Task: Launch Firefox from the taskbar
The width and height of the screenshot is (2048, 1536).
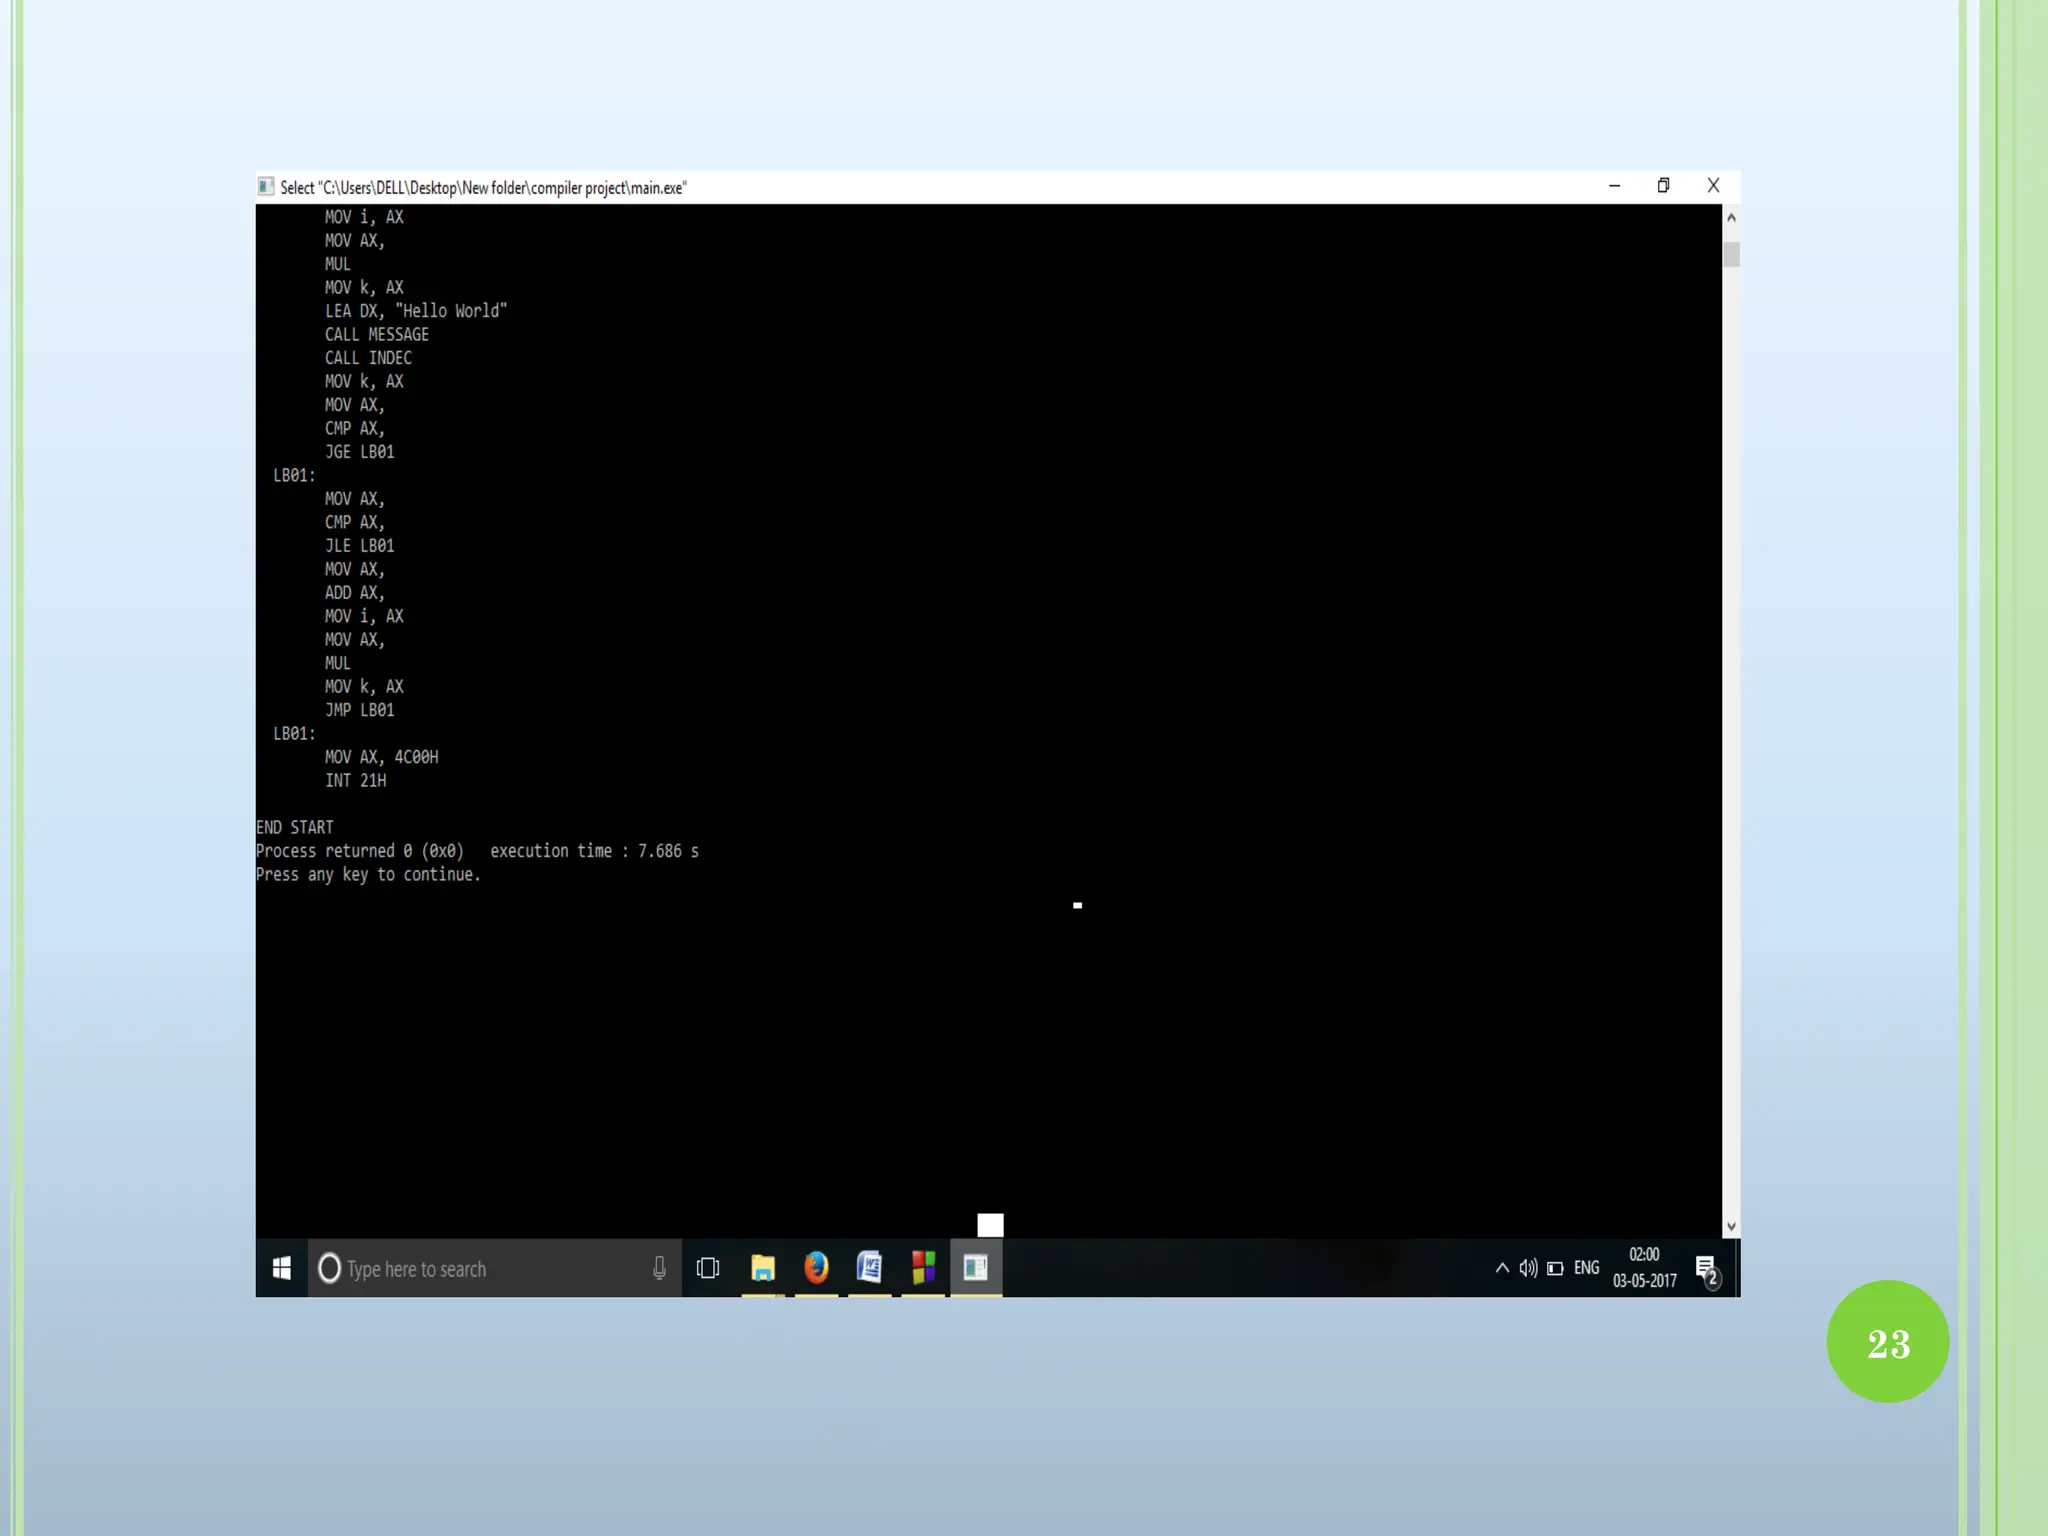Action: pos(816,1268)
